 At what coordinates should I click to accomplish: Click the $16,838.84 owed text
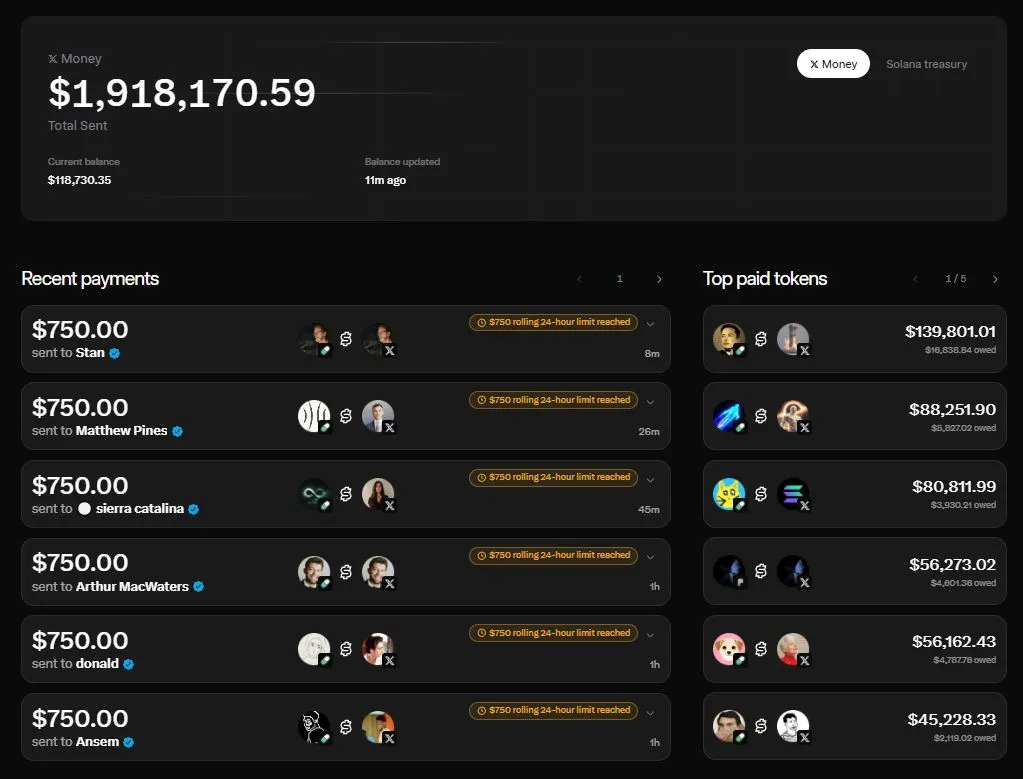tap(960, 350)
